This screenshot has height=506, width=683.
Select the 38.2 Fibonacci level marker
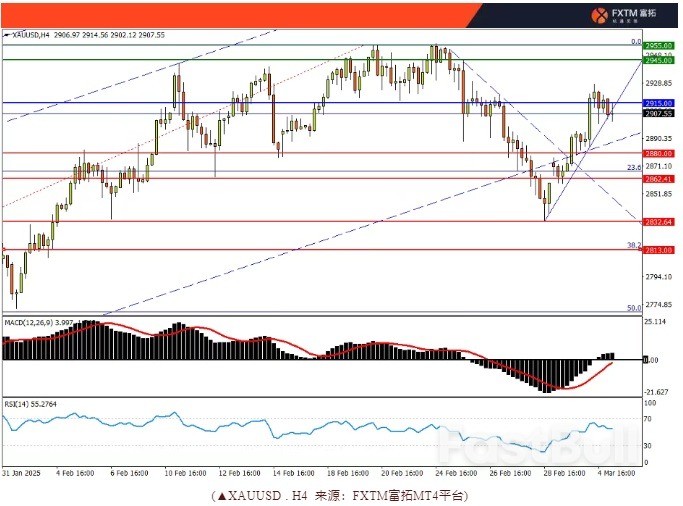point(633,244)
